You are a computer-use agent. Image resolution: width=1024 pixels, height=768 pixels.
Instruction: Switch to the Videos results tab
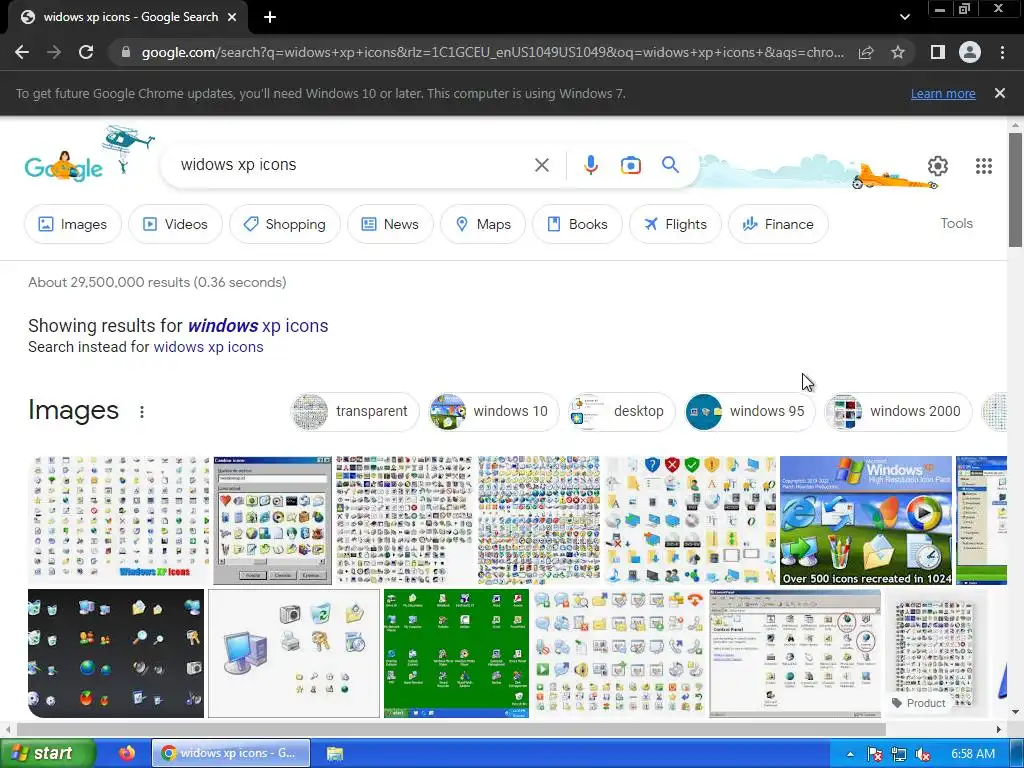[x=175, y=224]
